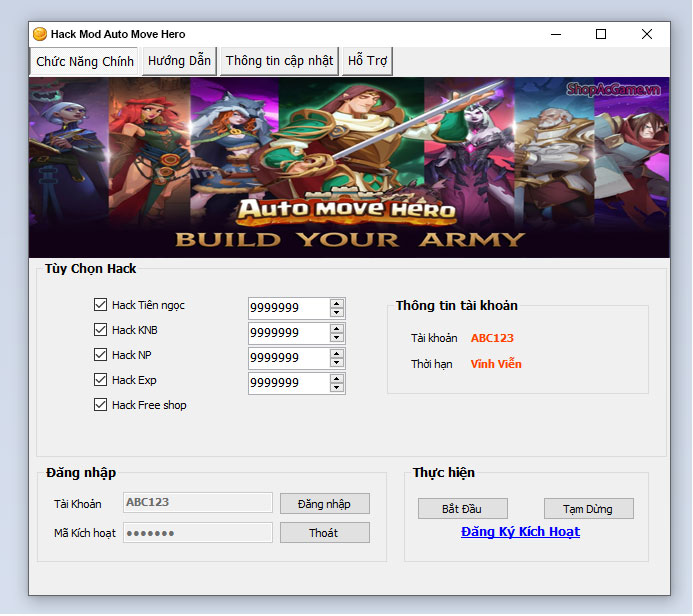Screen dimensions: 693x616
Task: Decrease Hack Exp value with down arrow
Action: pyautogui.click(x=337, y=388)
